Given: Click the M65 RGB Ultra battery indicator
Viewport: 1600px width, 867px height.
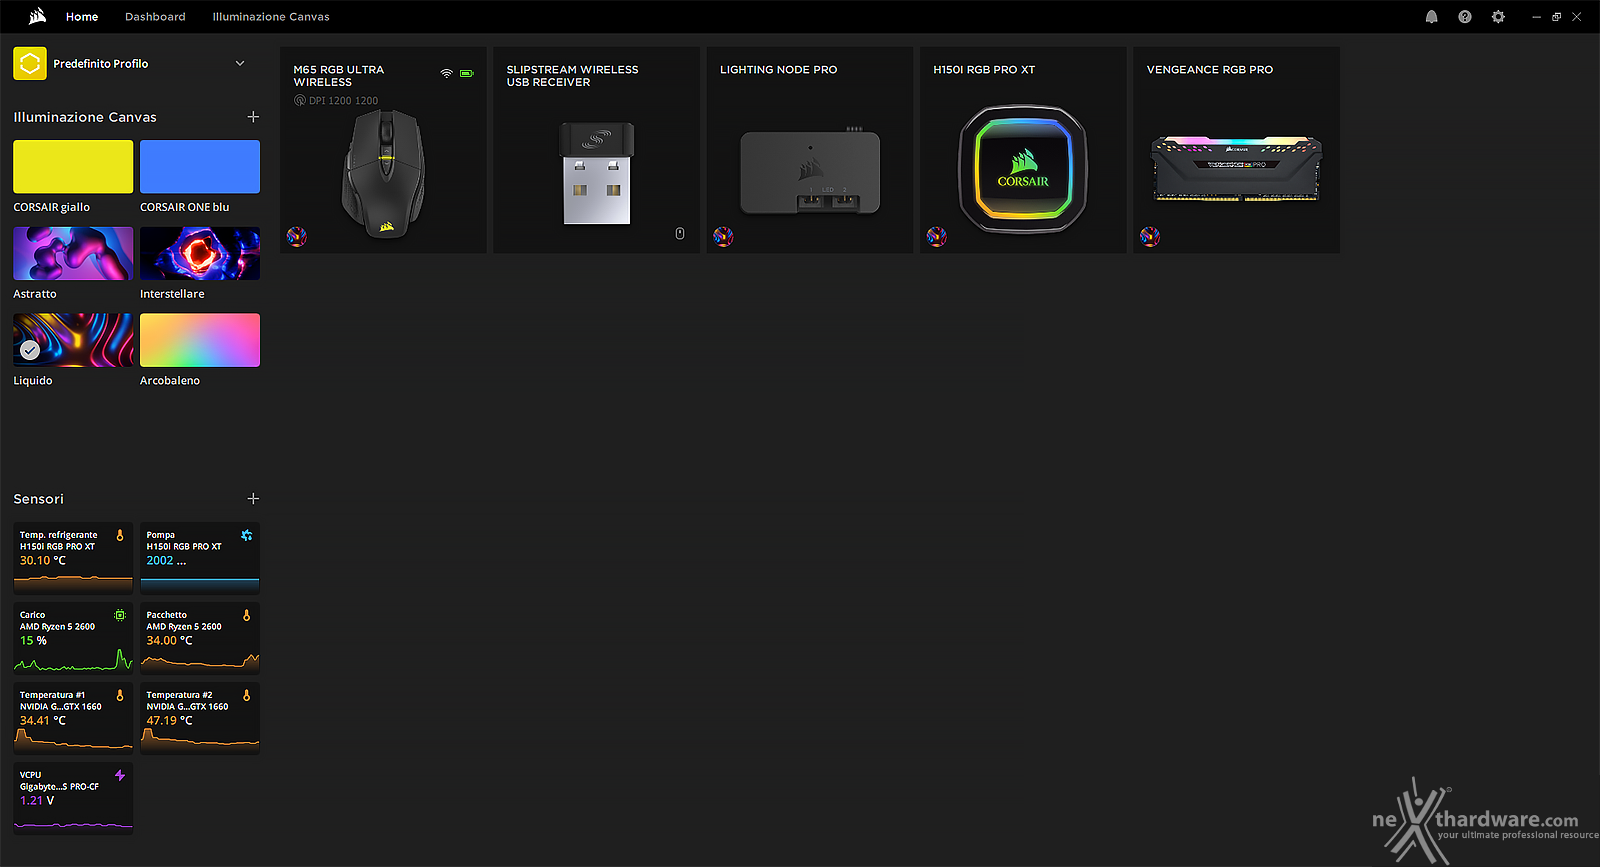Looking at the screenshot, I should pos(466,74).
